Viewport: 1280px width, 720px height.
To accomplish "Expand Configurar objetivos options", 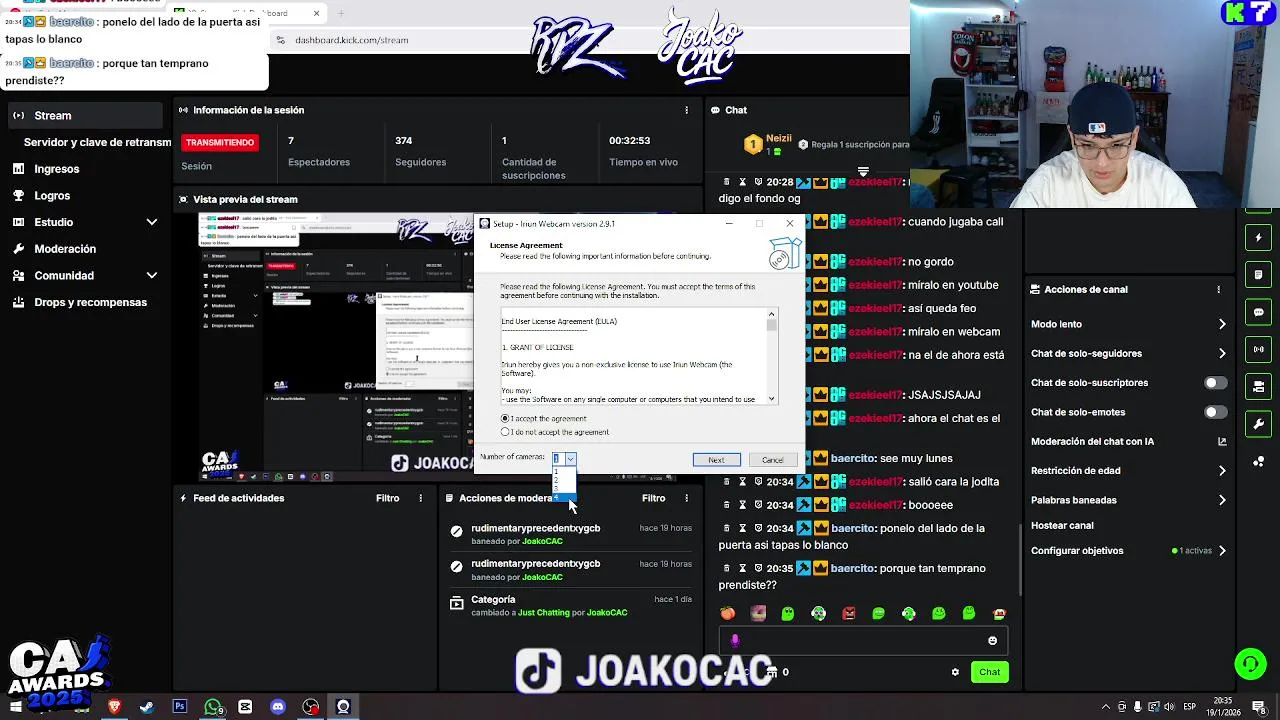I will coord(1222,551).
